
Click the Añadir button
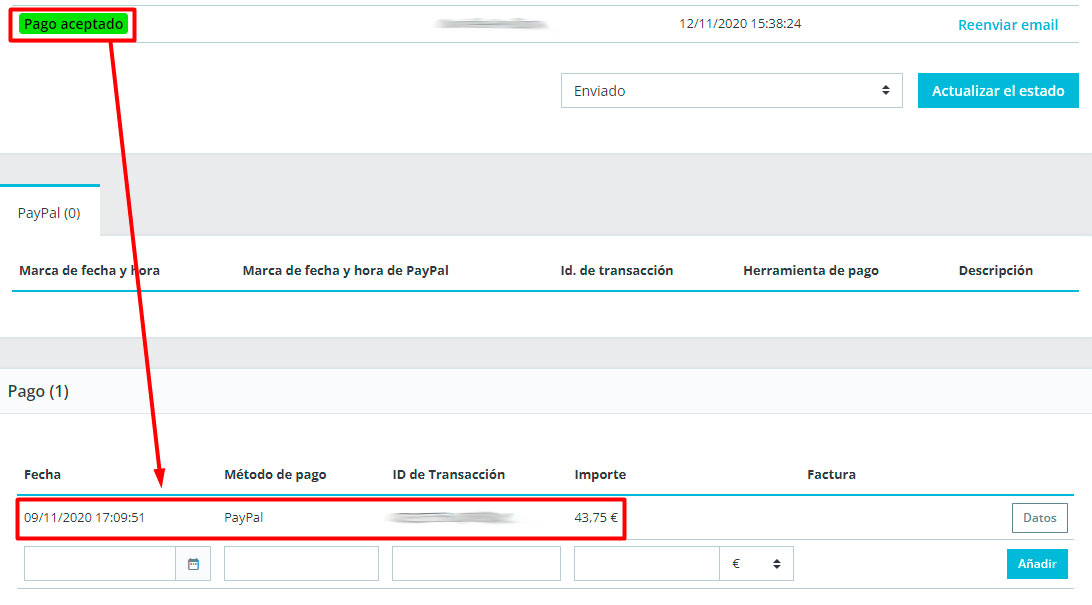(x=1037, y=563)
